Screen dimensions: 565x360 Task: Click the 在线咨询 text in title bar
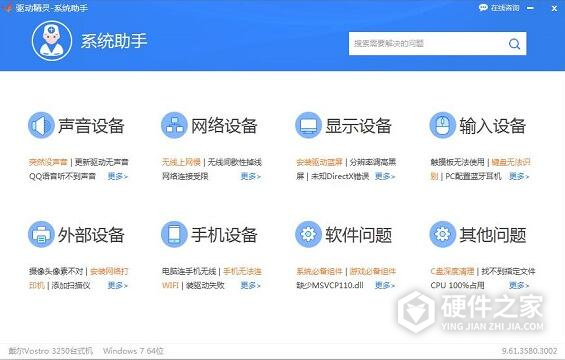[x=505, y=8]
